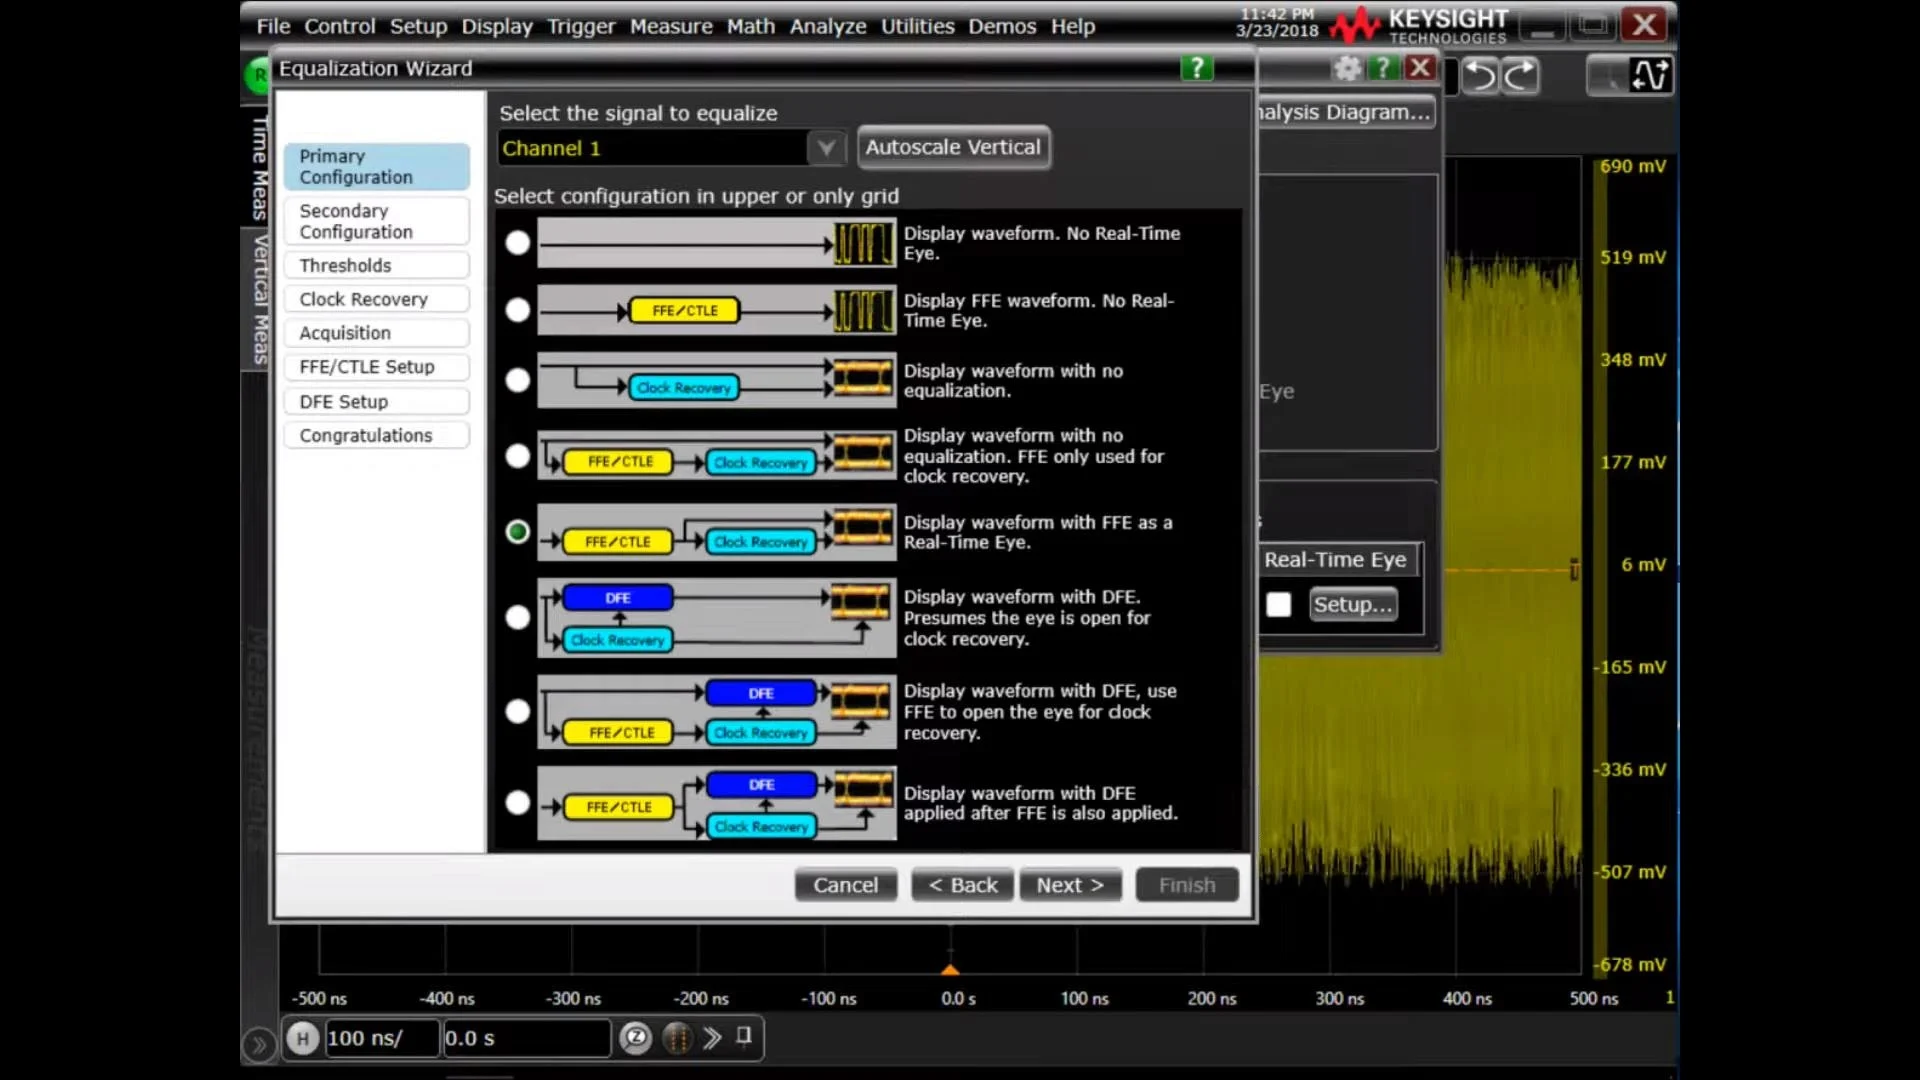Open the Control menu
This screenshot has width=1920, height=1080.
(340, 27)
